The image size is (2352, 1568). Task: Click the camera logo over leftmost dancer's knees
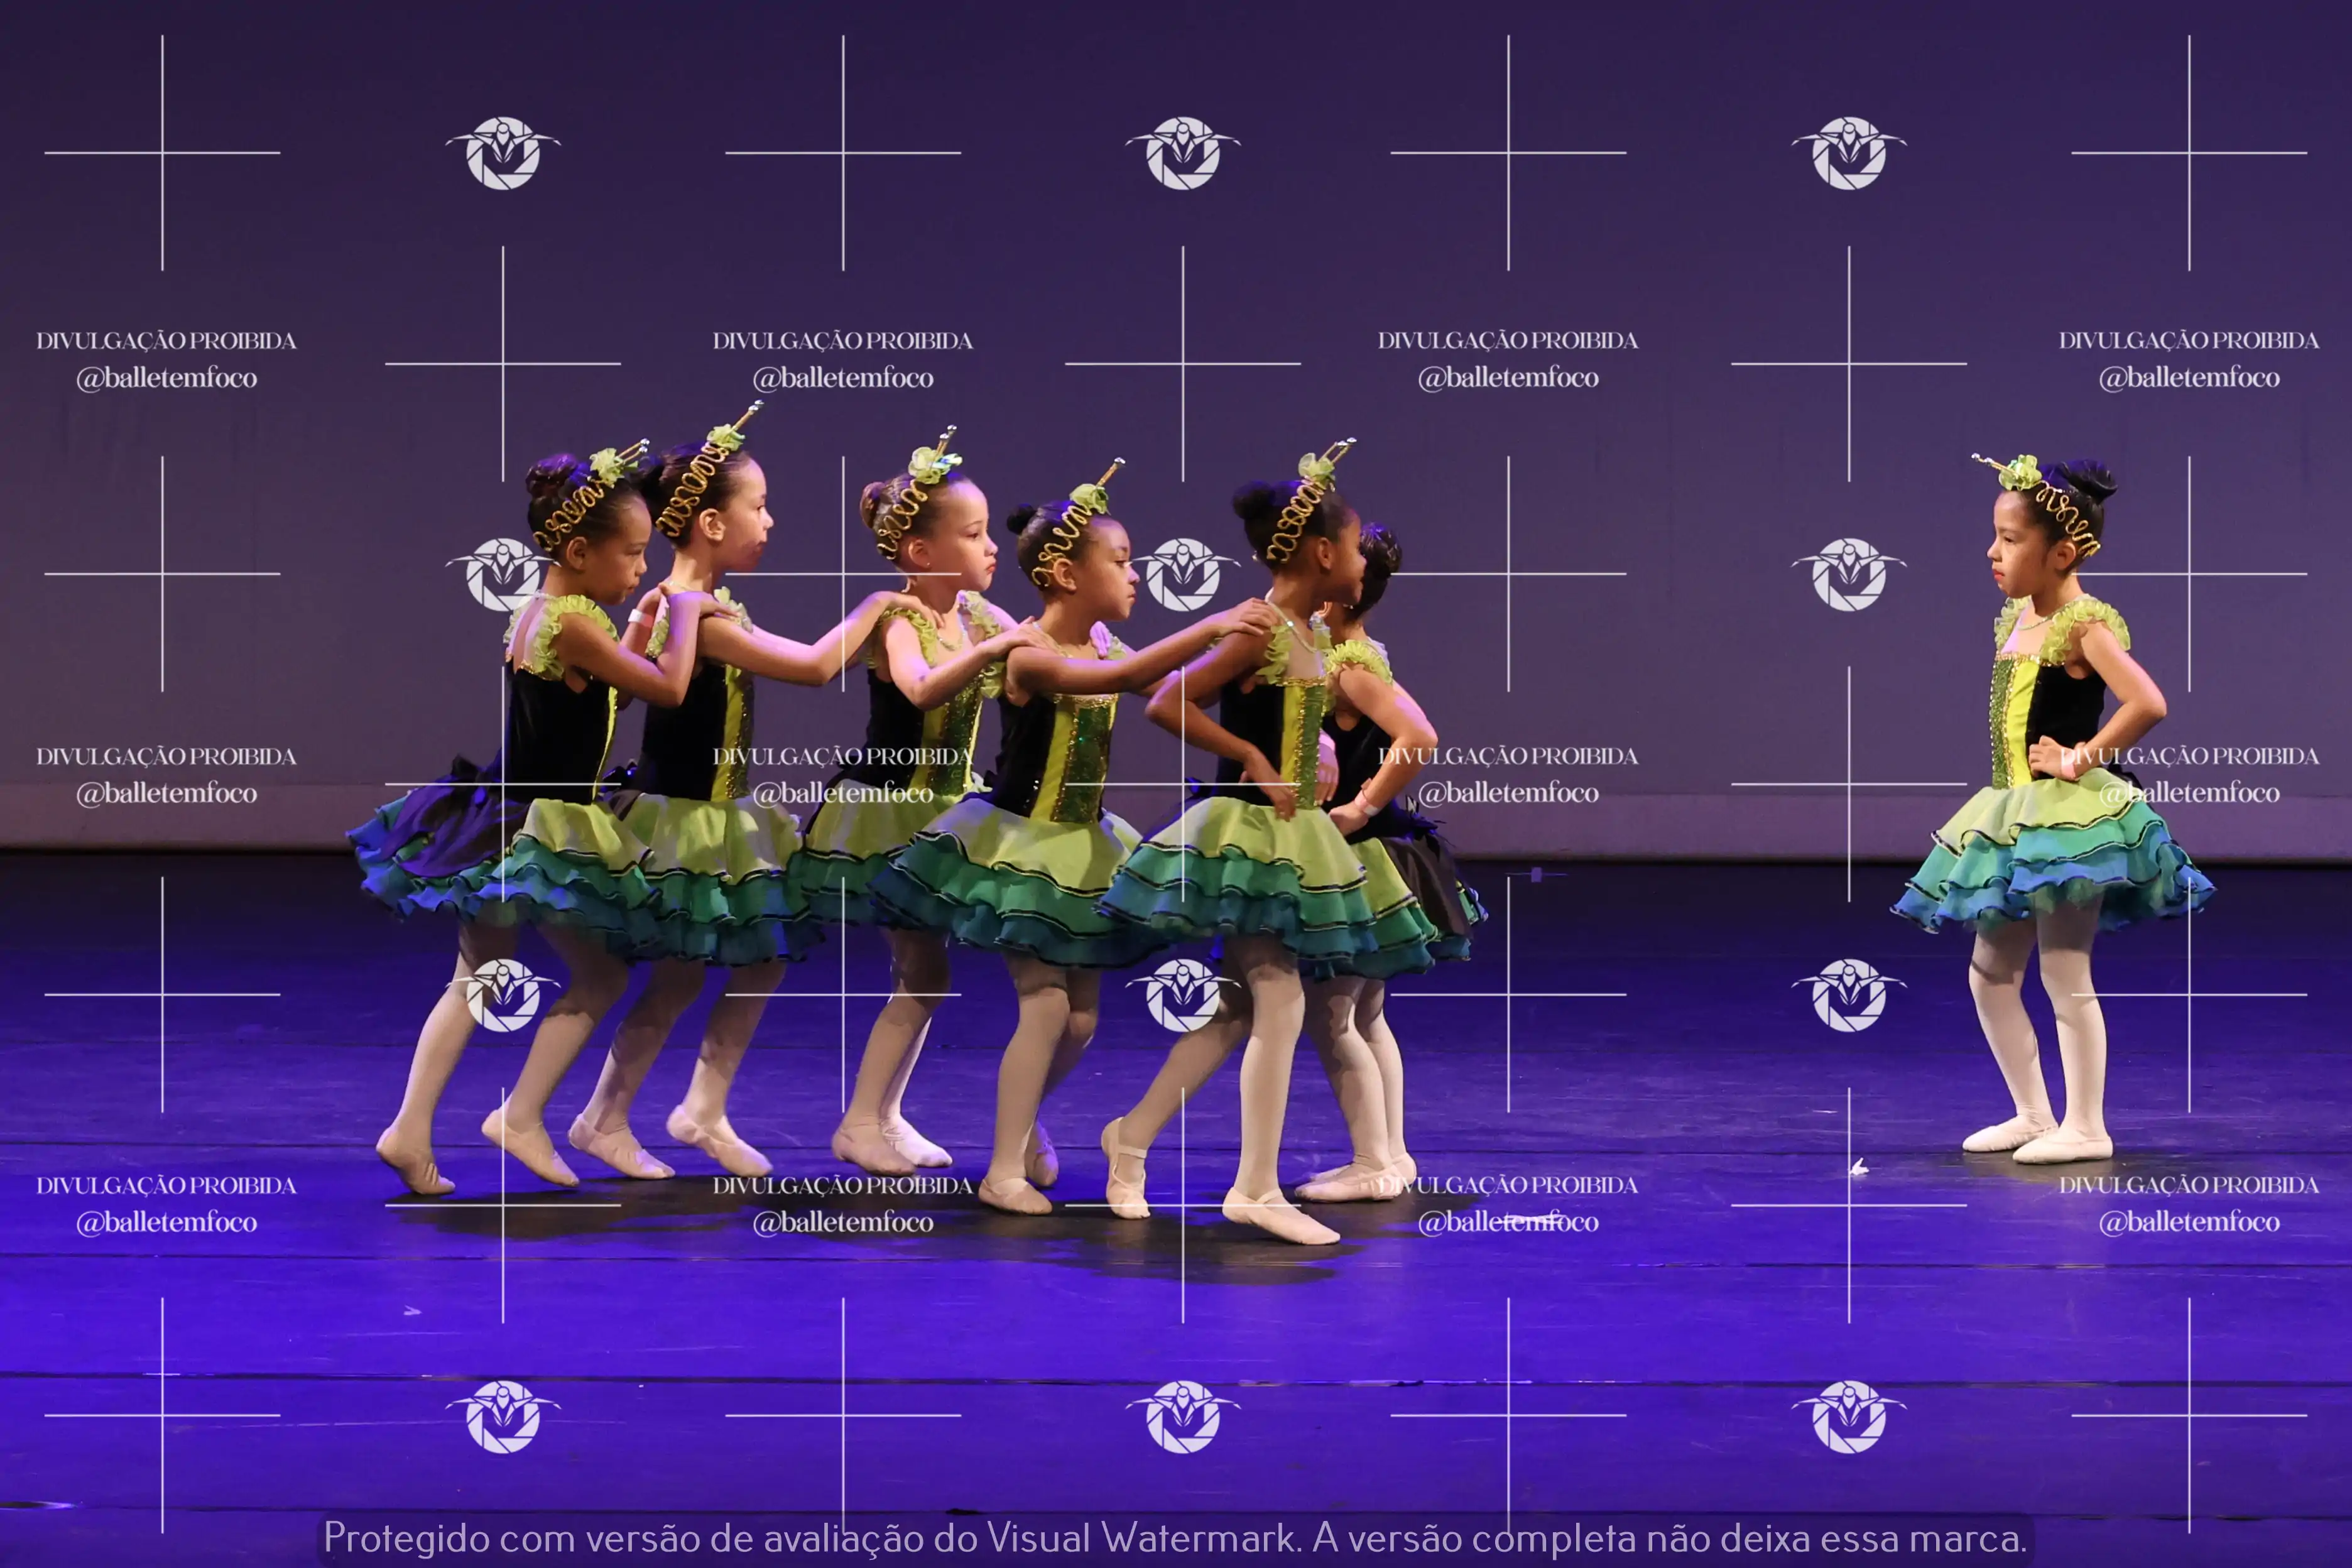coord(503,995)
